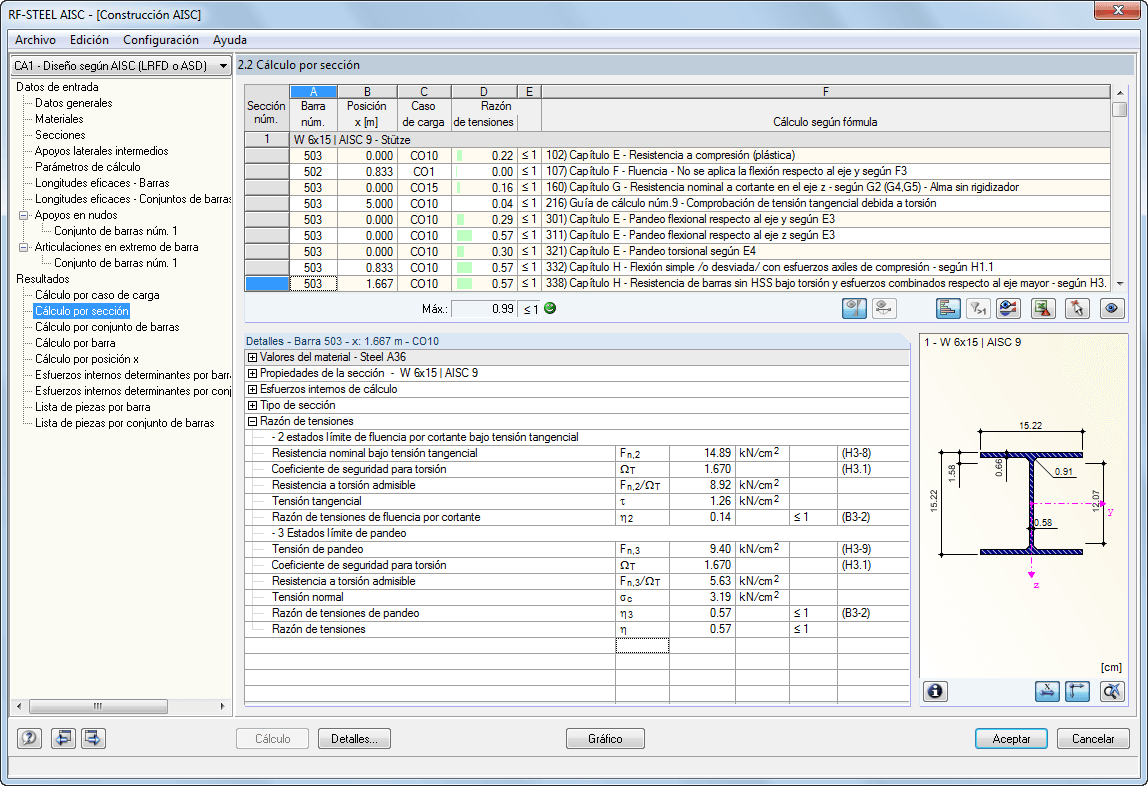Toggle the colored result bars display icon
Image resolution: width=1148 pixels, height=786 pixels.
tap(948, 309)
